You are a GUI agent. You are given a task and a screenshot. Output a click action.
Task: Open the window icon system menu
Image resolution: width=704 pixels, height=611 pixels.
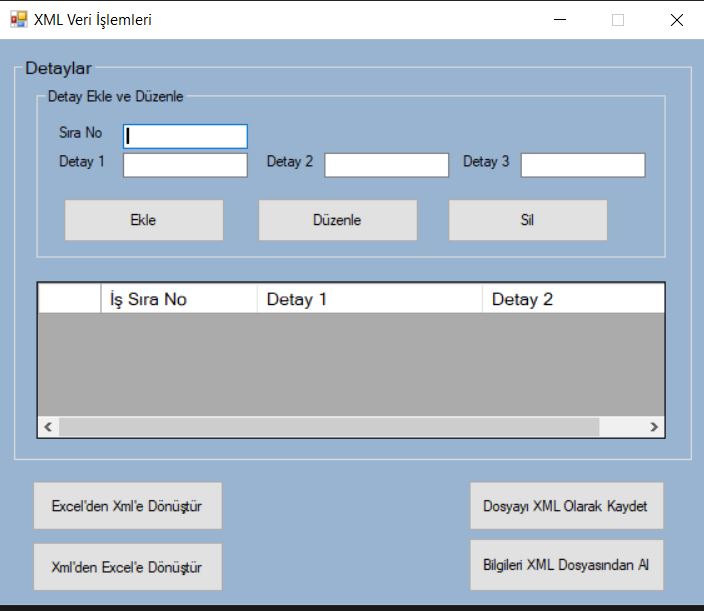click(x=19, y=19)
